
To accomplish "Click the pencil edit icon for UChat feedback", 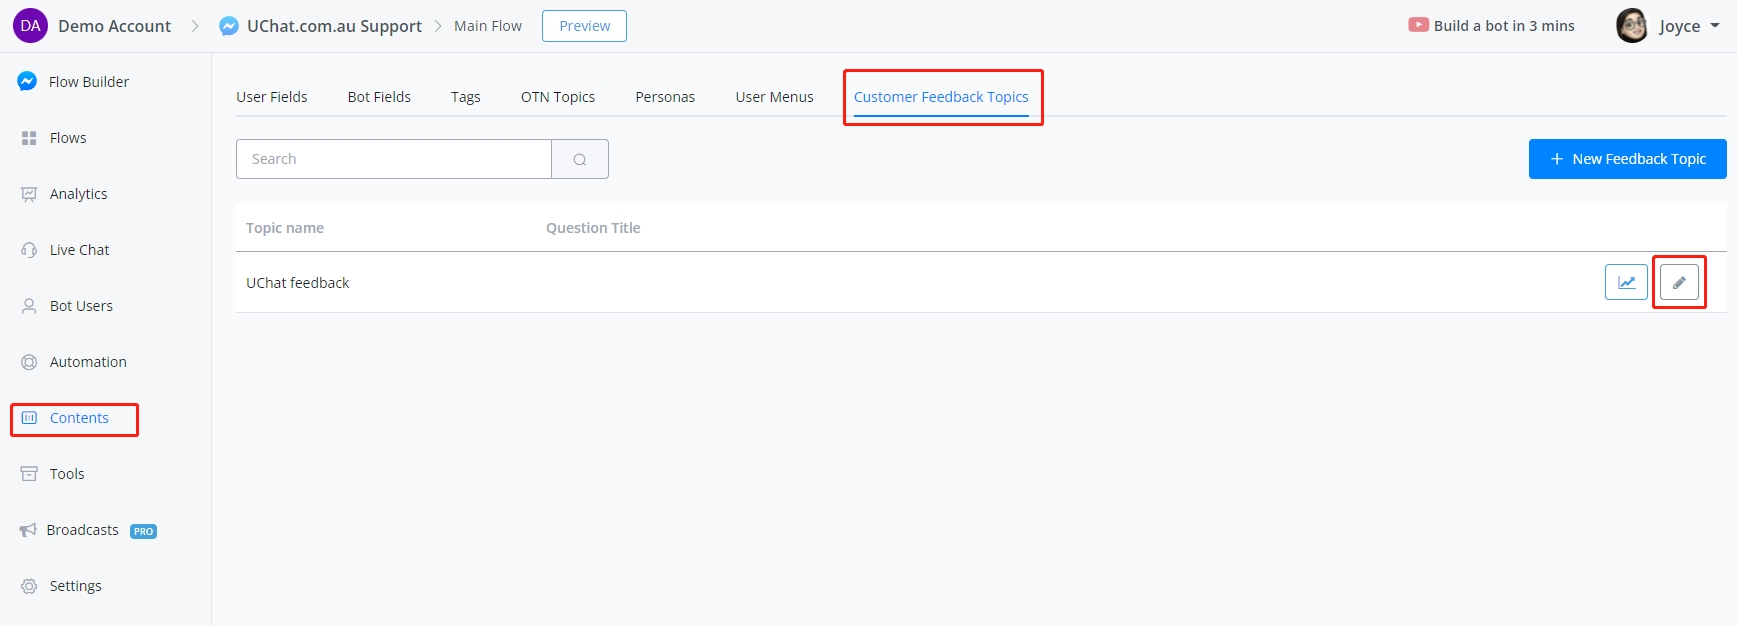I will (x=1679, y=283).
